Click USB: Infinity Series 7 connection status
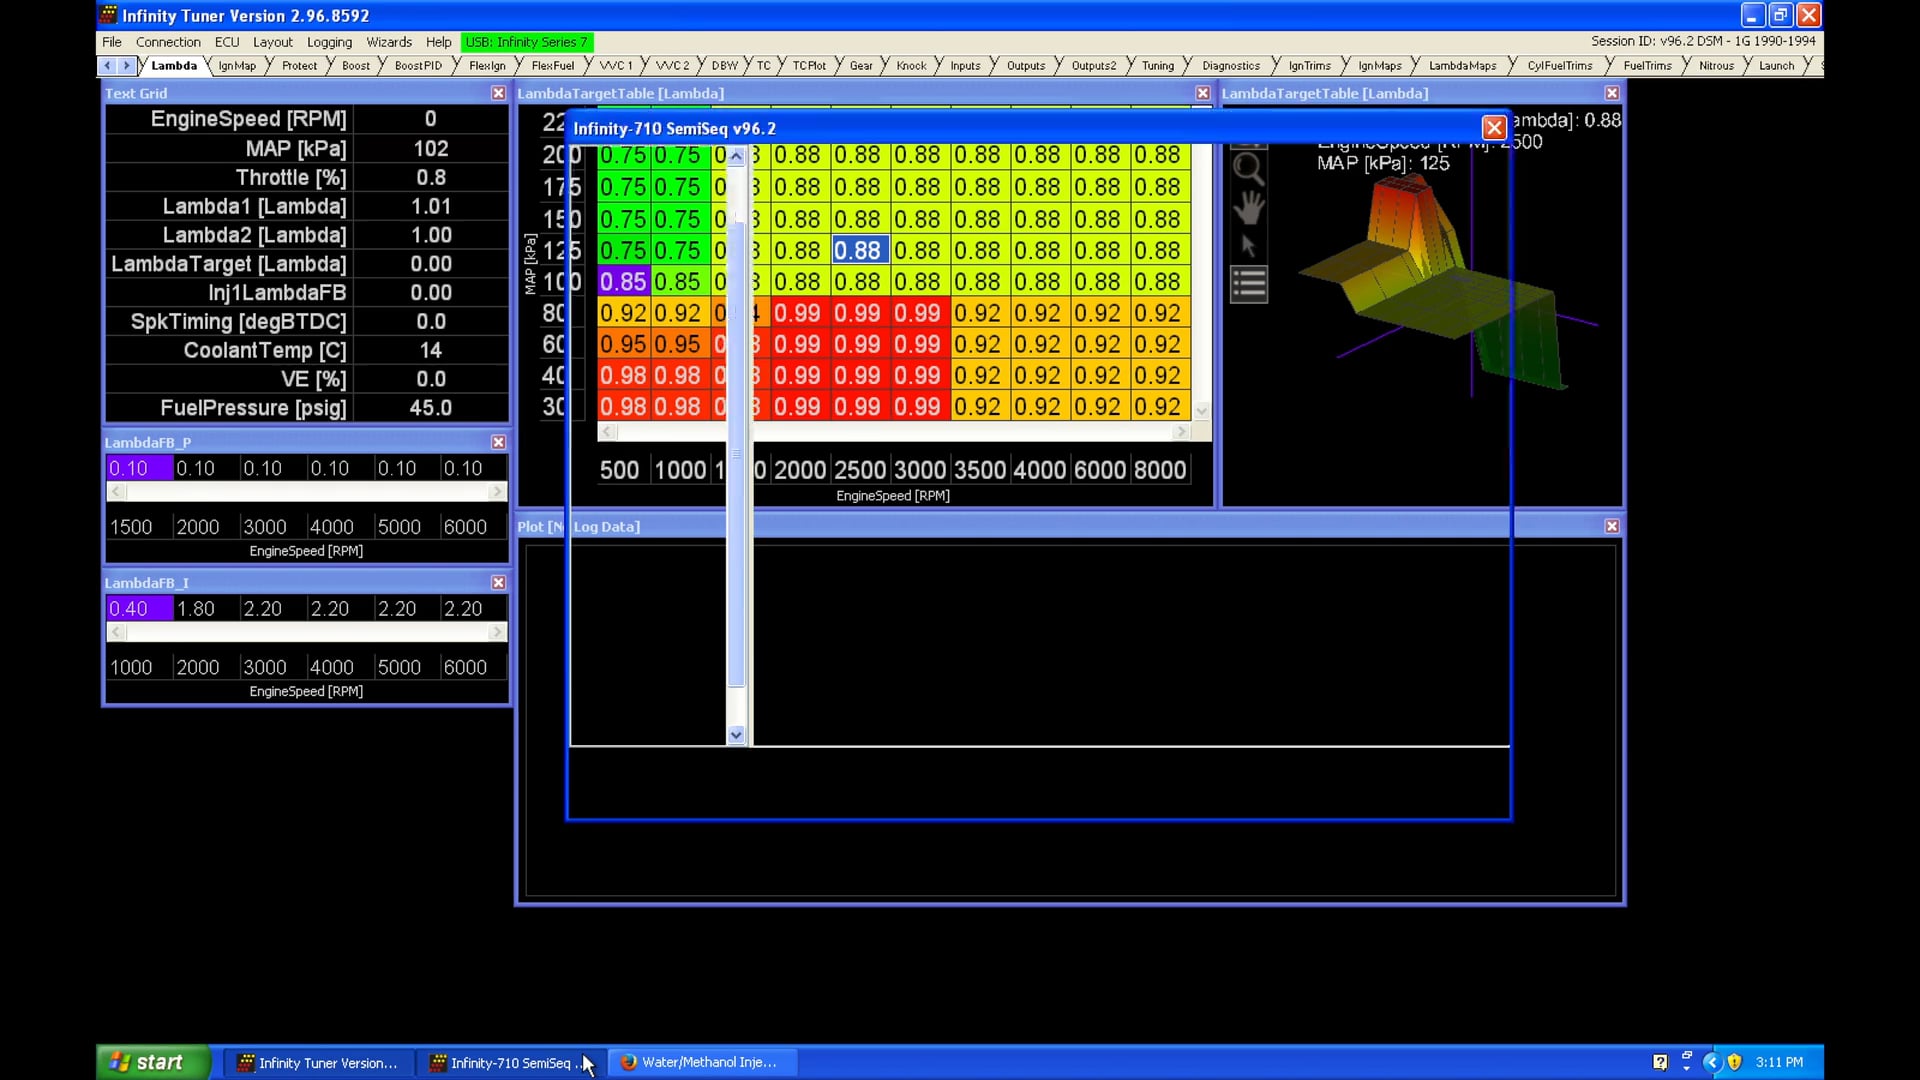Viewport: 1920px width, 1080px height. click(x=527, y=42)
